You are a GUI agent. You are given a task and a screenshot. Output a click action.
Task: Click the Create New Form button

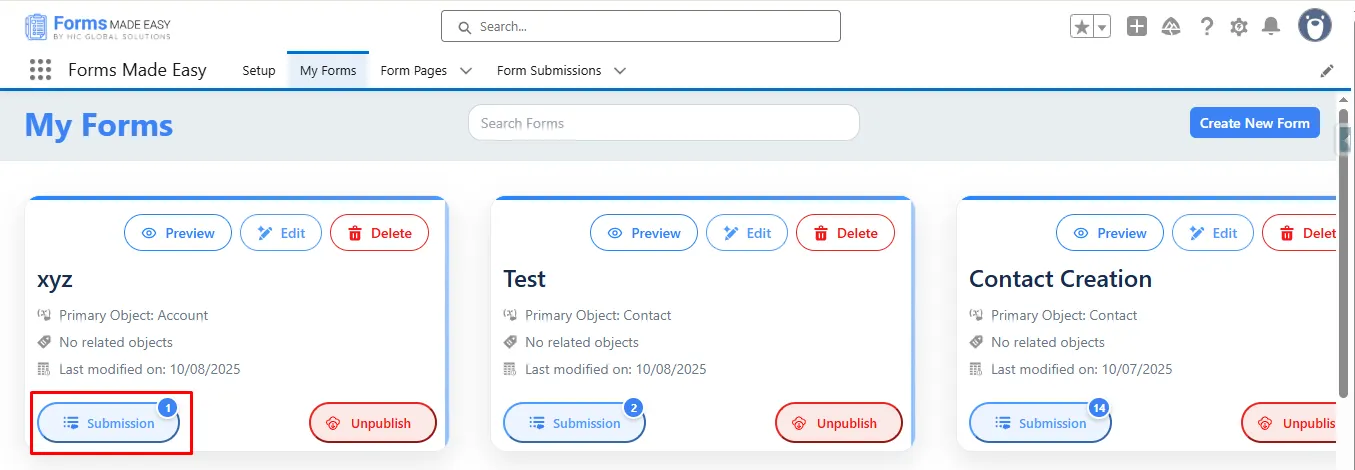point(1254,123)
